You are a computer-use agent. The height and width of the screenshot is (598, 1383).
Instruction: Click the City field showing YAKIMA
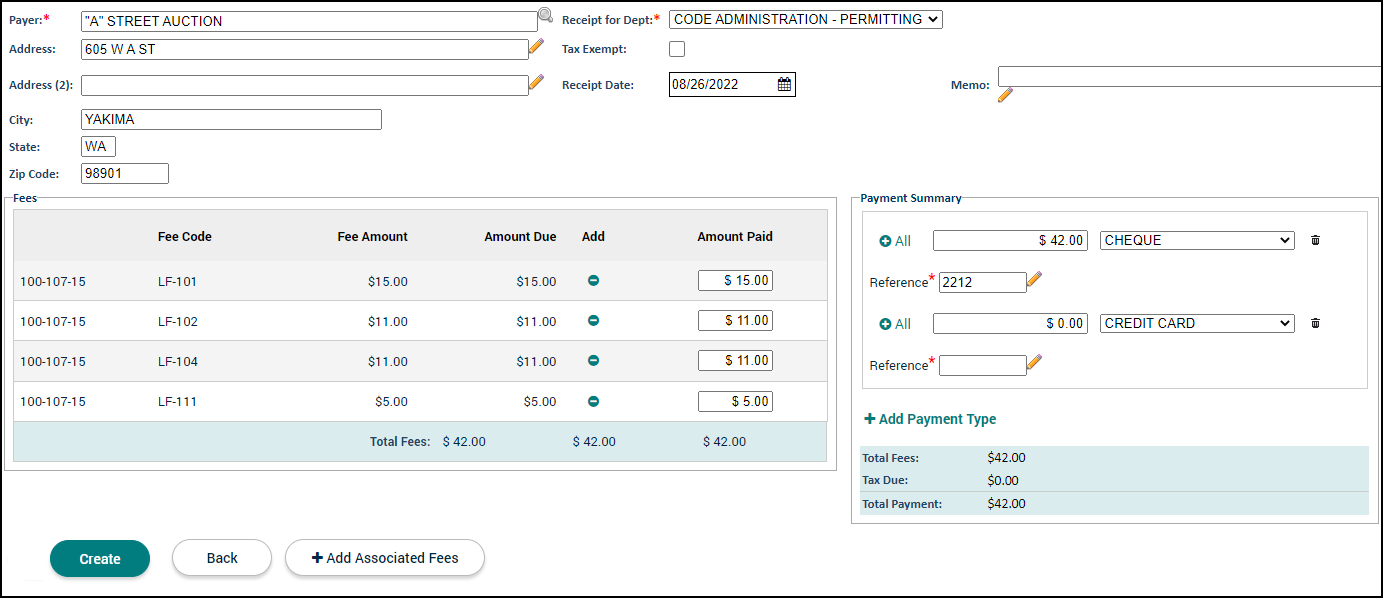tap(231, 119)
